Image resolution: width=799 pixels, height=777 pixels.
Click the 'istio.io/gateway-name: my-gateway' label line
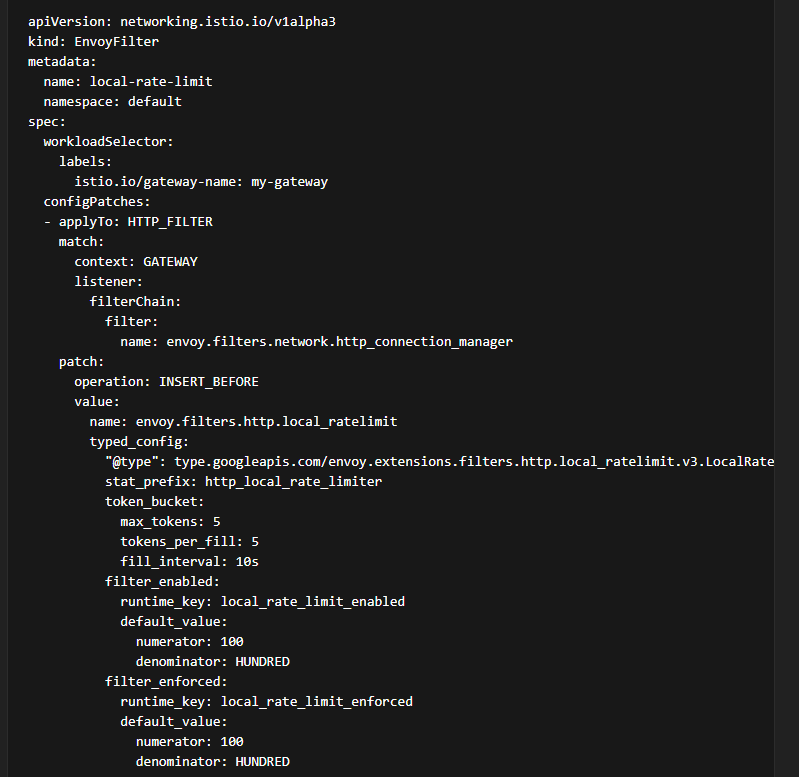coord(201,181)
